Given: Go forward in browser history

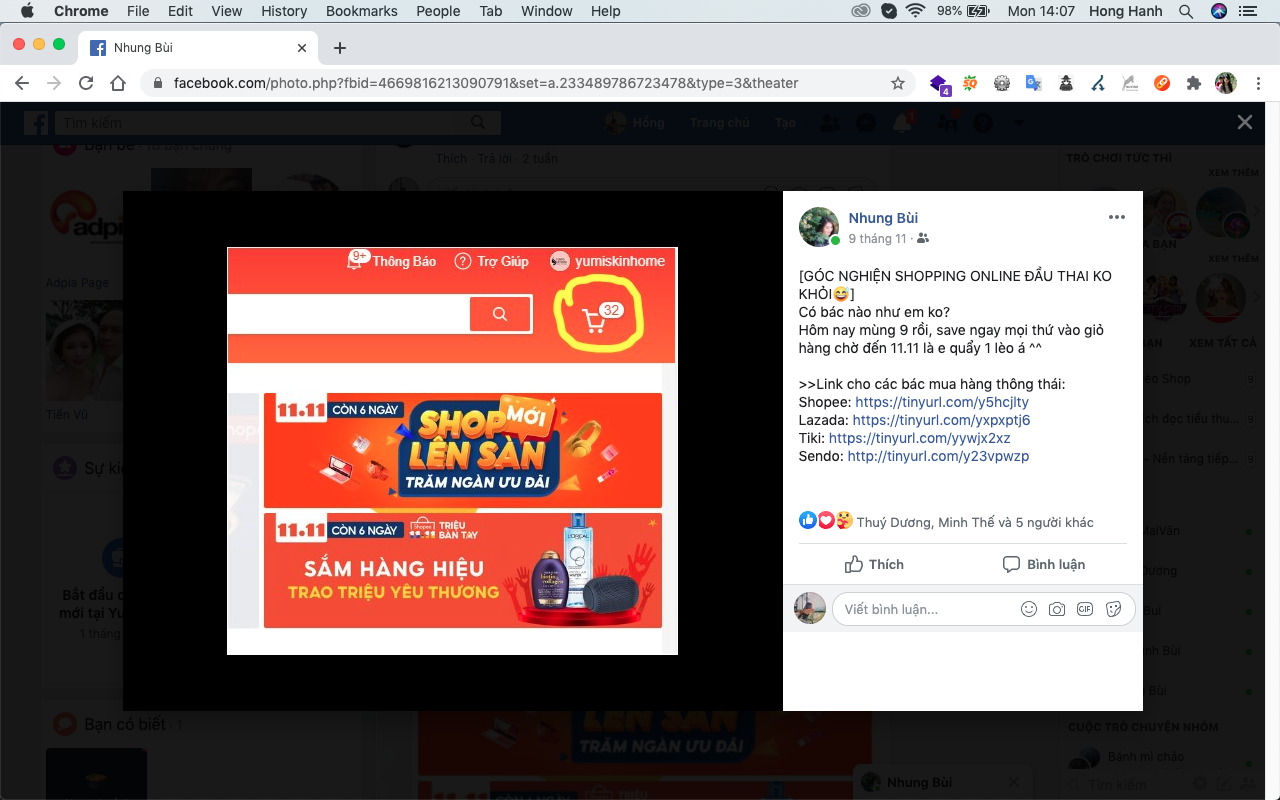Looking at the screenshot, I should [x=54, y=83].
